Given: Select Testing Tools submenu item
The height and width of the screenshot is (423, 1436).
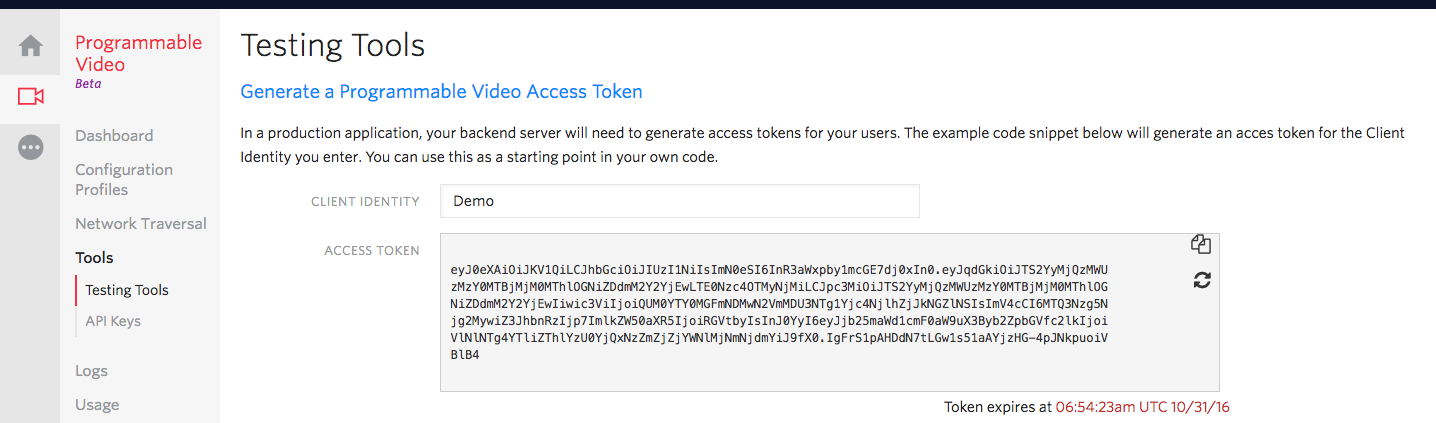Looking at the screenshot, I should 127,290.
